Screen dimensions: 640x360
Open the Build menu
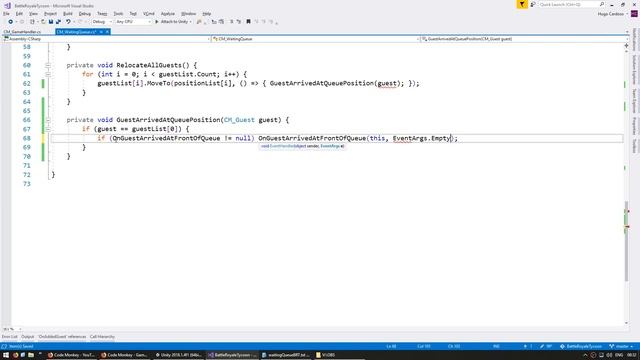[68, 13]
